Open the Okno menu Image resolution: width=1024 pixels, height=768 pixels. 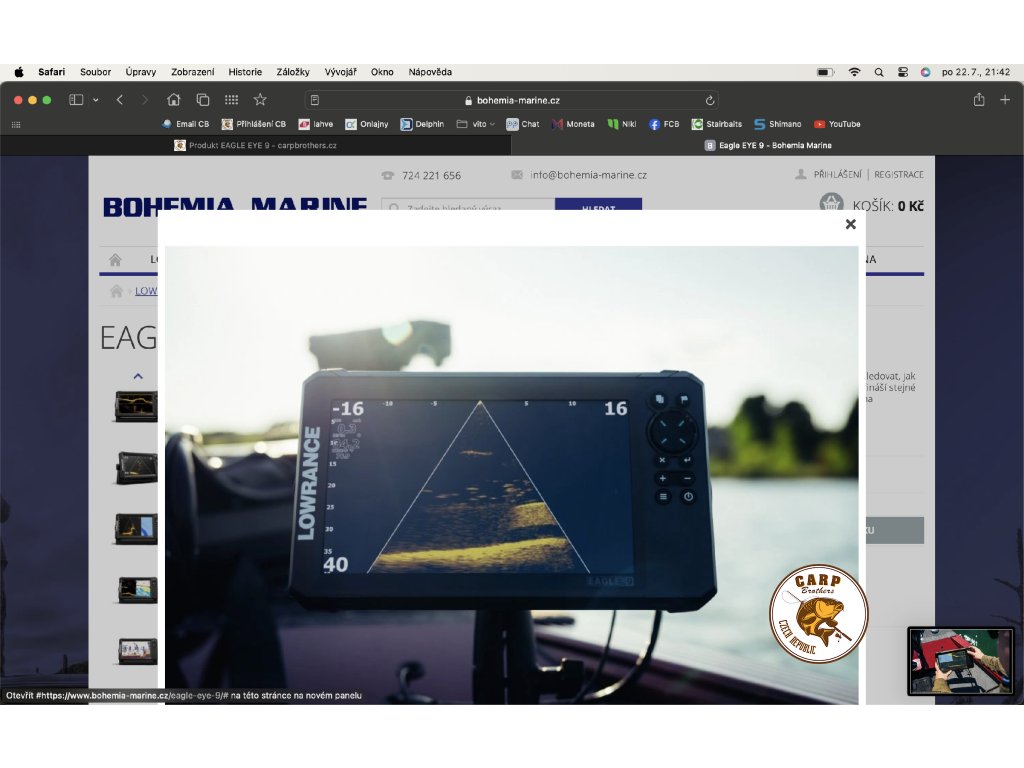coord(382,72)
